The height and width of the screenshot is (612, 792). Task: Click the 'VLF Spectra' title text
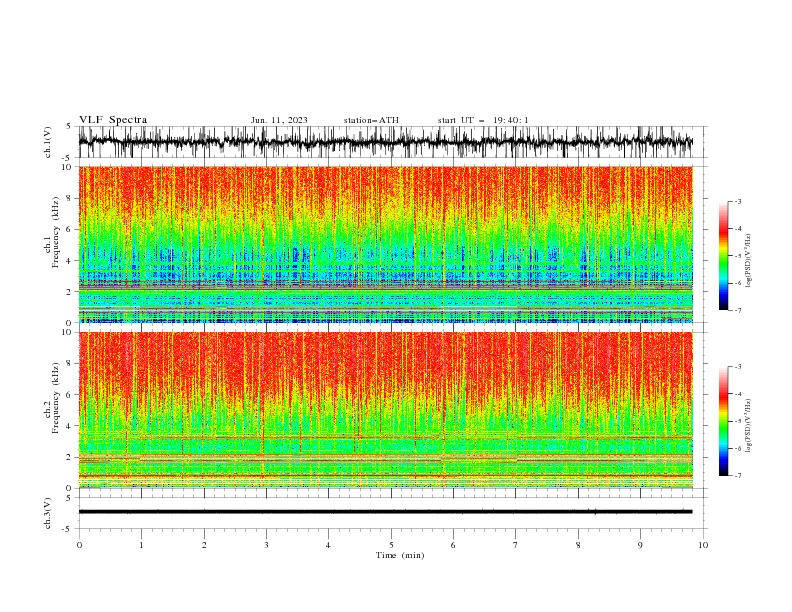113,120
